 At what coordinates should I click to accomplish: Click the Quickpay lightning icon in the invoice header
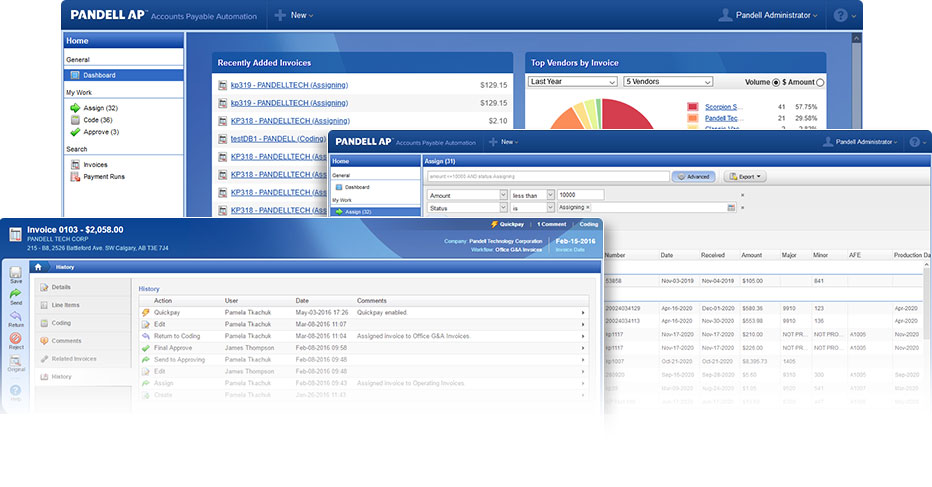494,224
